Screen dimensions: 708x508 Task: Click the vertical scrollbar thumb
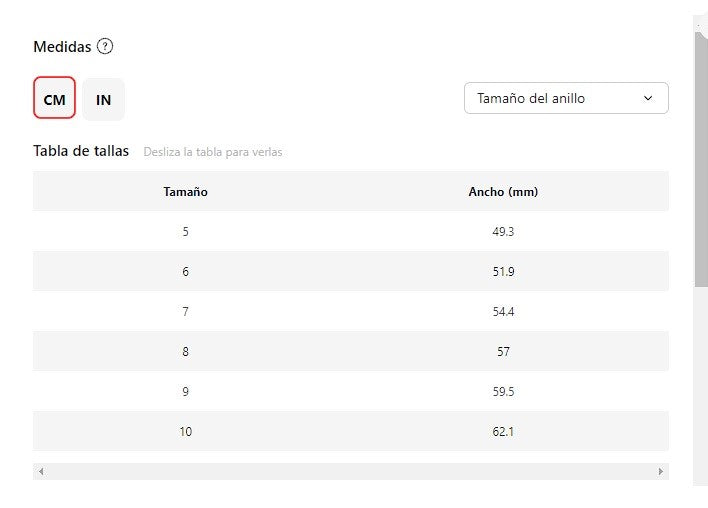pyautogui.click(x=701, y=160)
